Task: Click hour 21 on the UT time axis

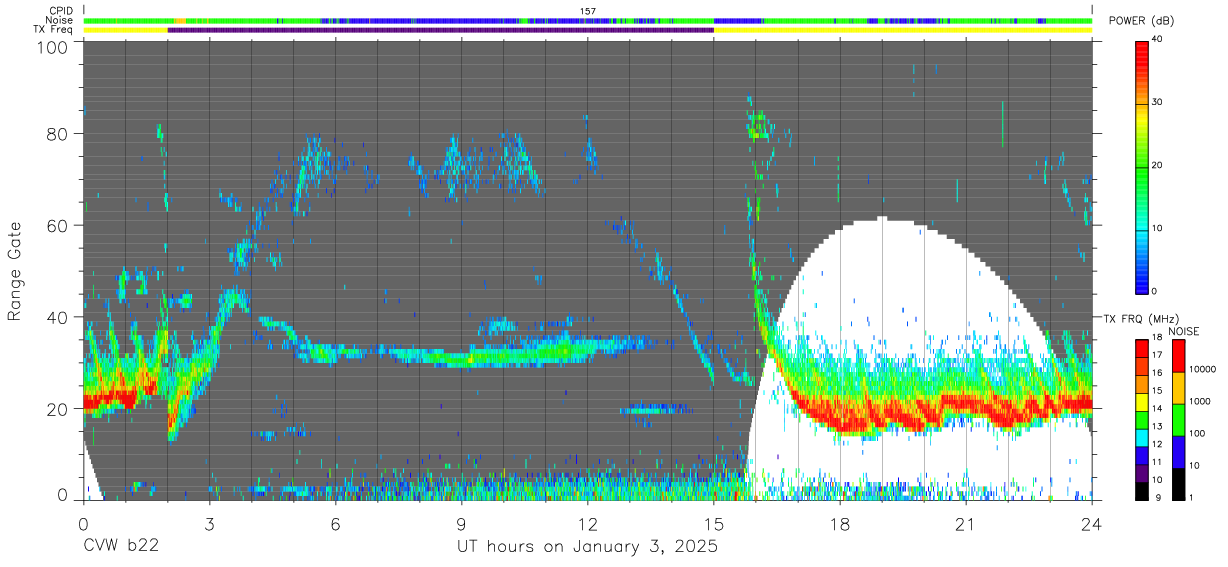Action: [966, 523]
